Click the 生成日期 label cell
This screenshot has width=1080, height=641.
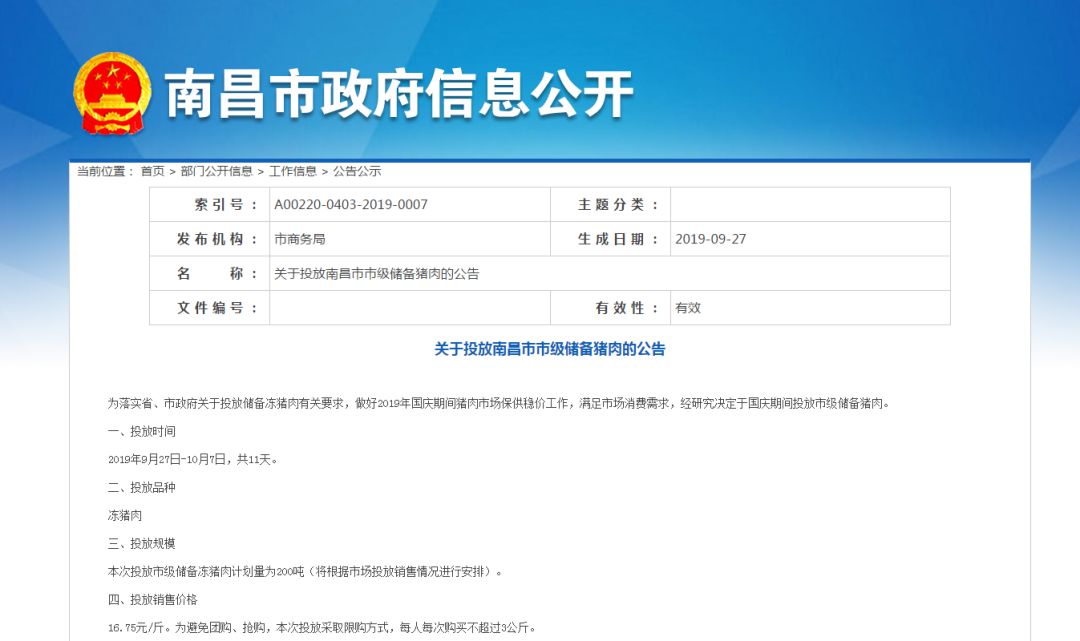[610, 239]
